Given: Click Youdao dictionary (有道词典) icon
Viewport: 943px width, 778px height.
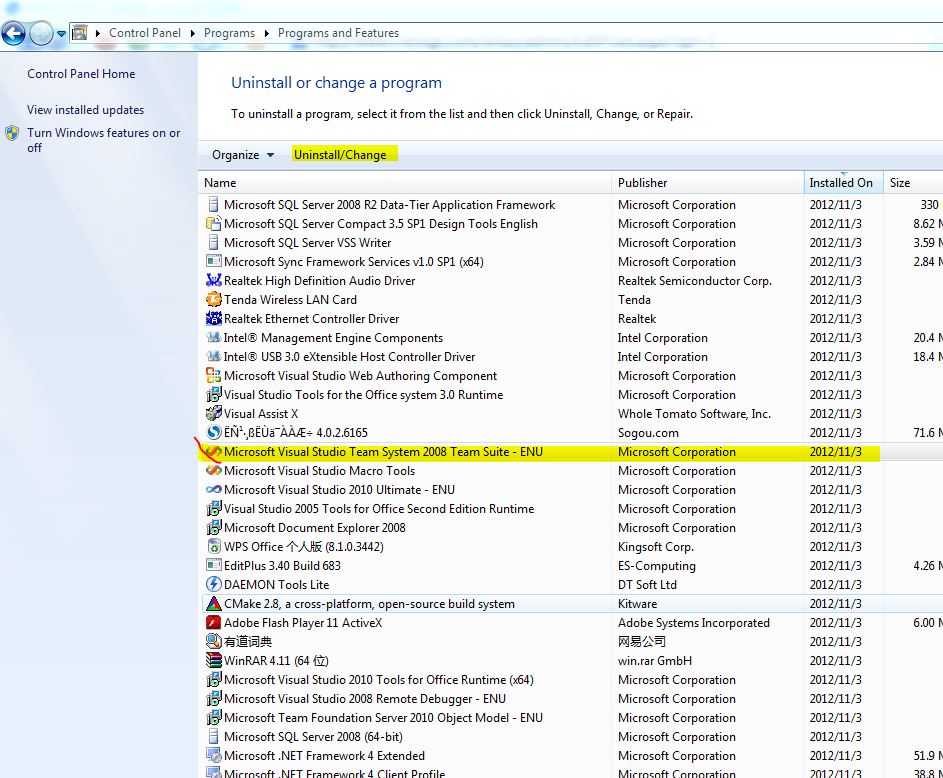Looking at the screenshot, I should [213, 642].
